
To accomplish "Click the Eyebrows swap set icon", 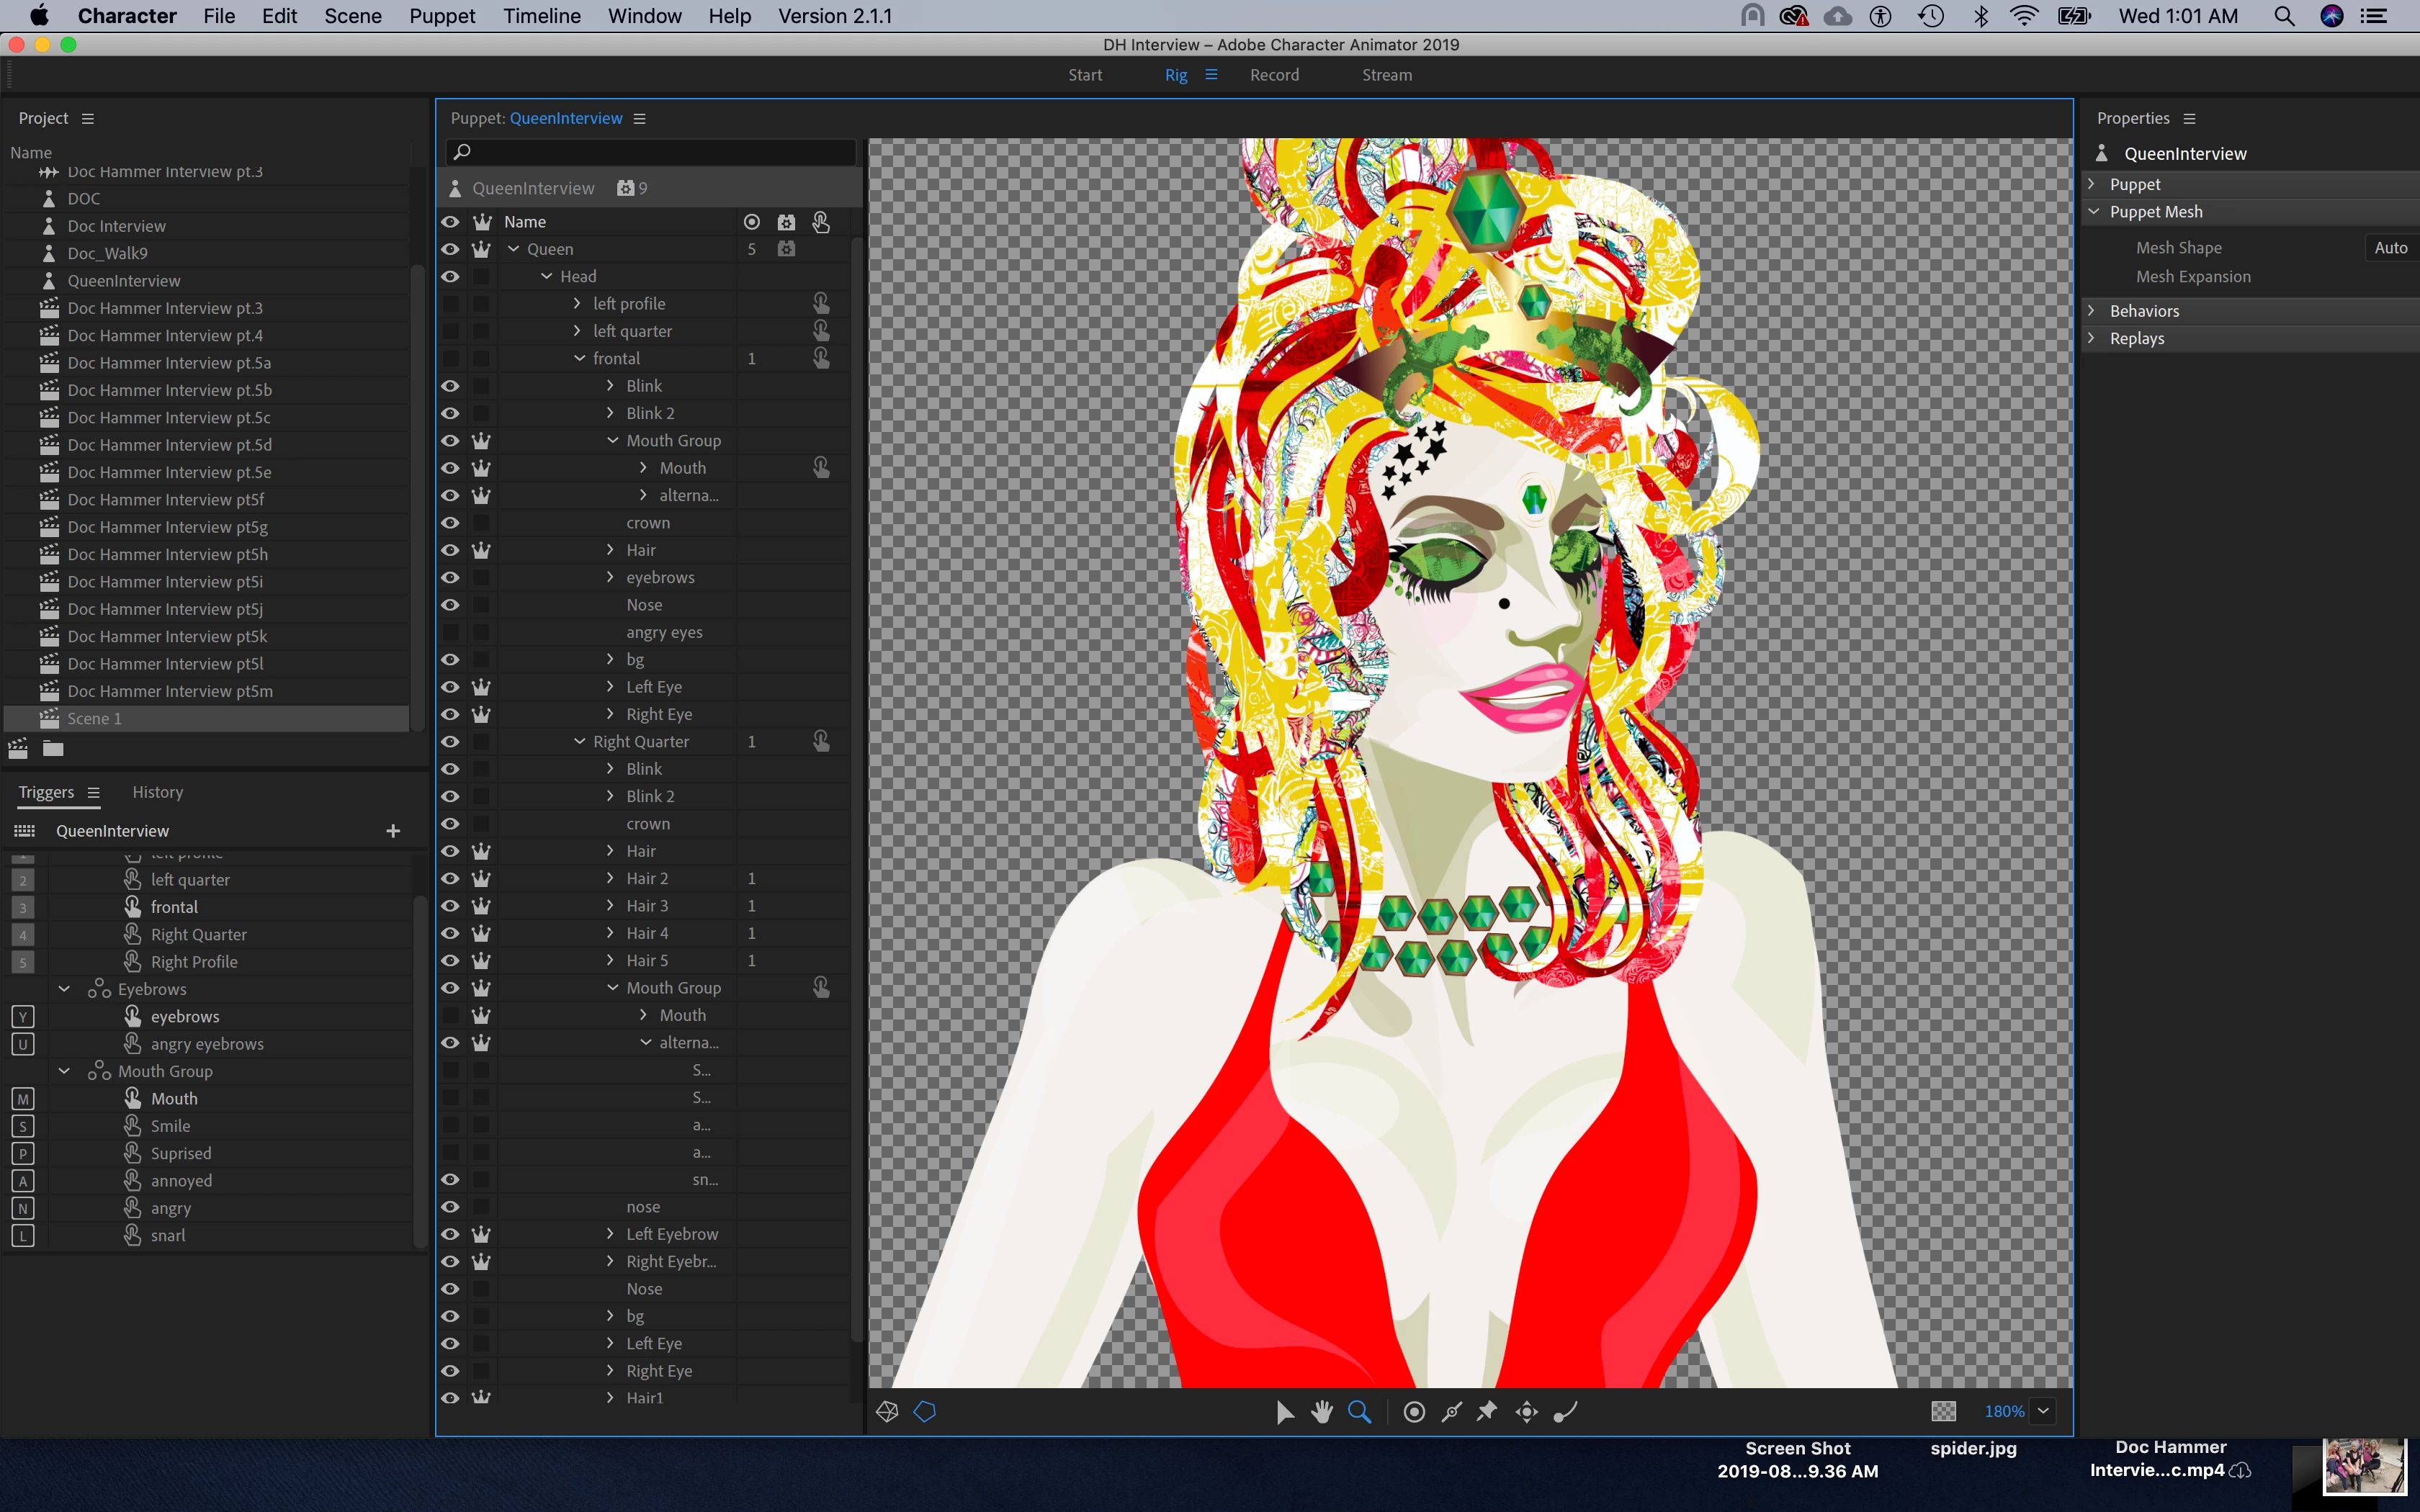I will pyautogui.click(x=99, y=989).
